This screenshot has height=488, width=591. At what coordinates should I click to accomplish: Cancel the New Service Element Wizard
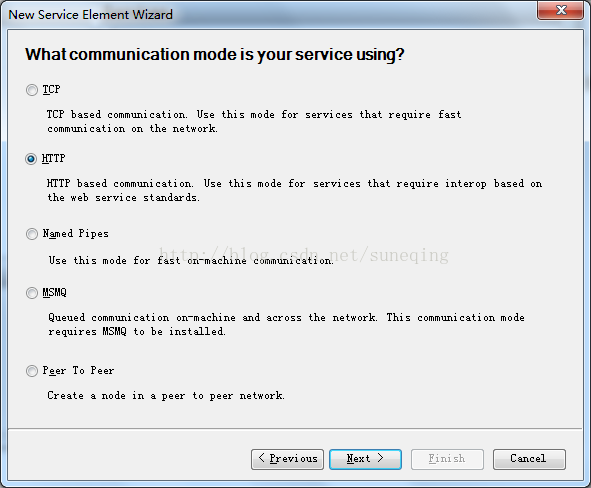pyautogui.click(x=529, y=459)
